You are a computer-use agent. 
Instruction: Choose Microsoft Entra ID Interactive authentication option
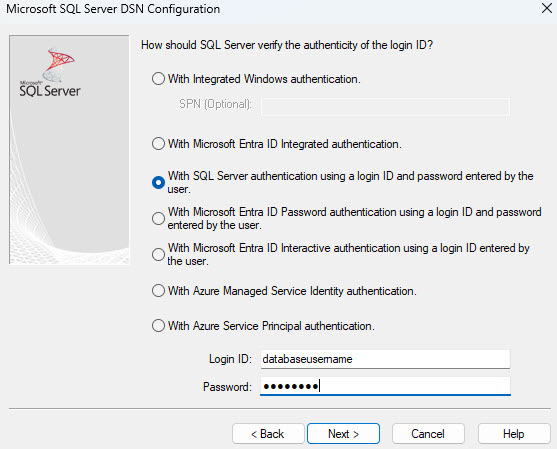coord(158,254)
